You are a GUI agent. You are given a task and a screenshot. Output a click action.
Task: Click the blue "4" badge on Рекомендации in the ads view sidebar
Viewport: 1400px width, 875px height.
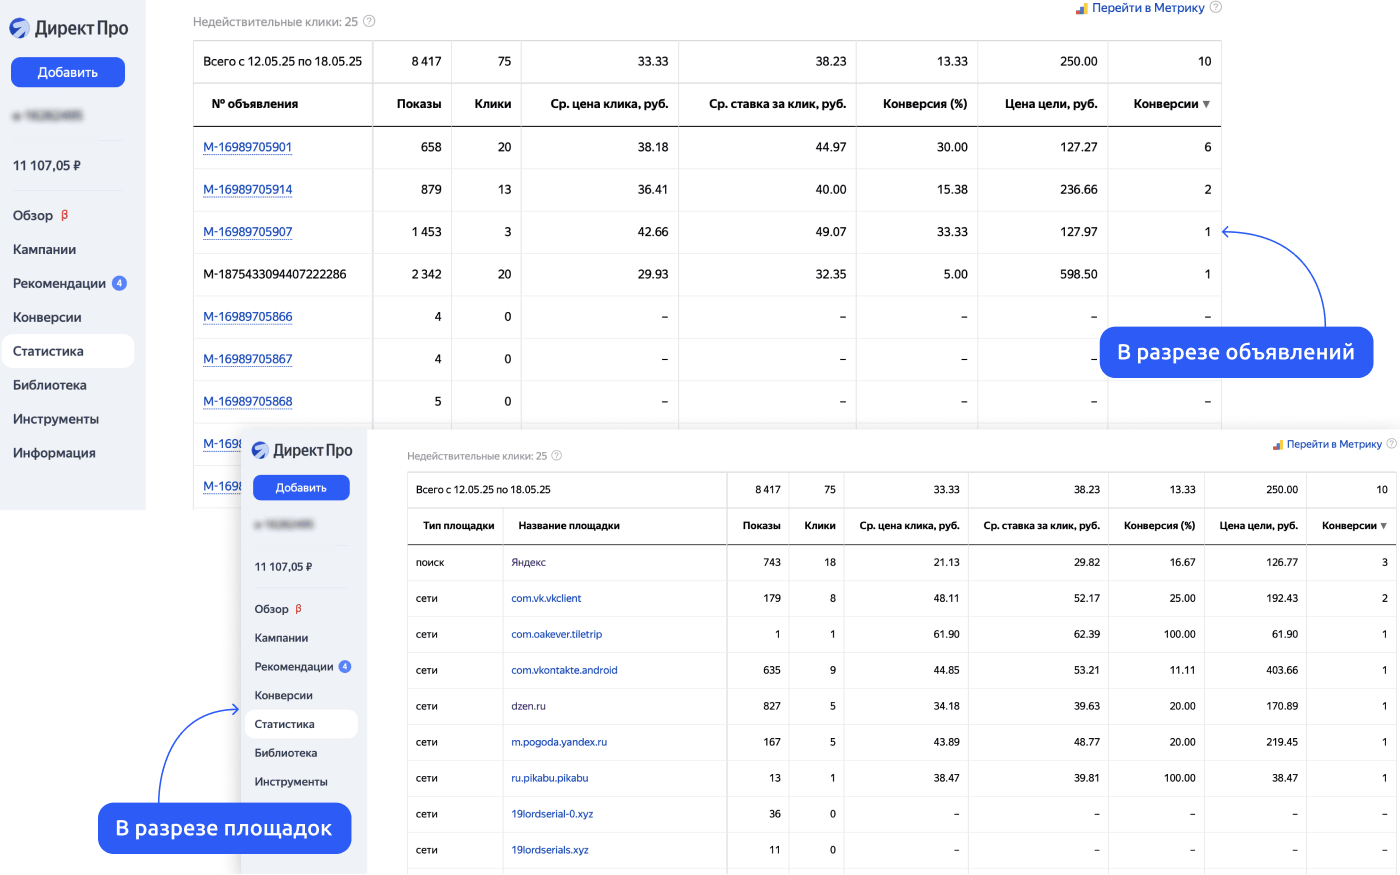click(119, 283)
